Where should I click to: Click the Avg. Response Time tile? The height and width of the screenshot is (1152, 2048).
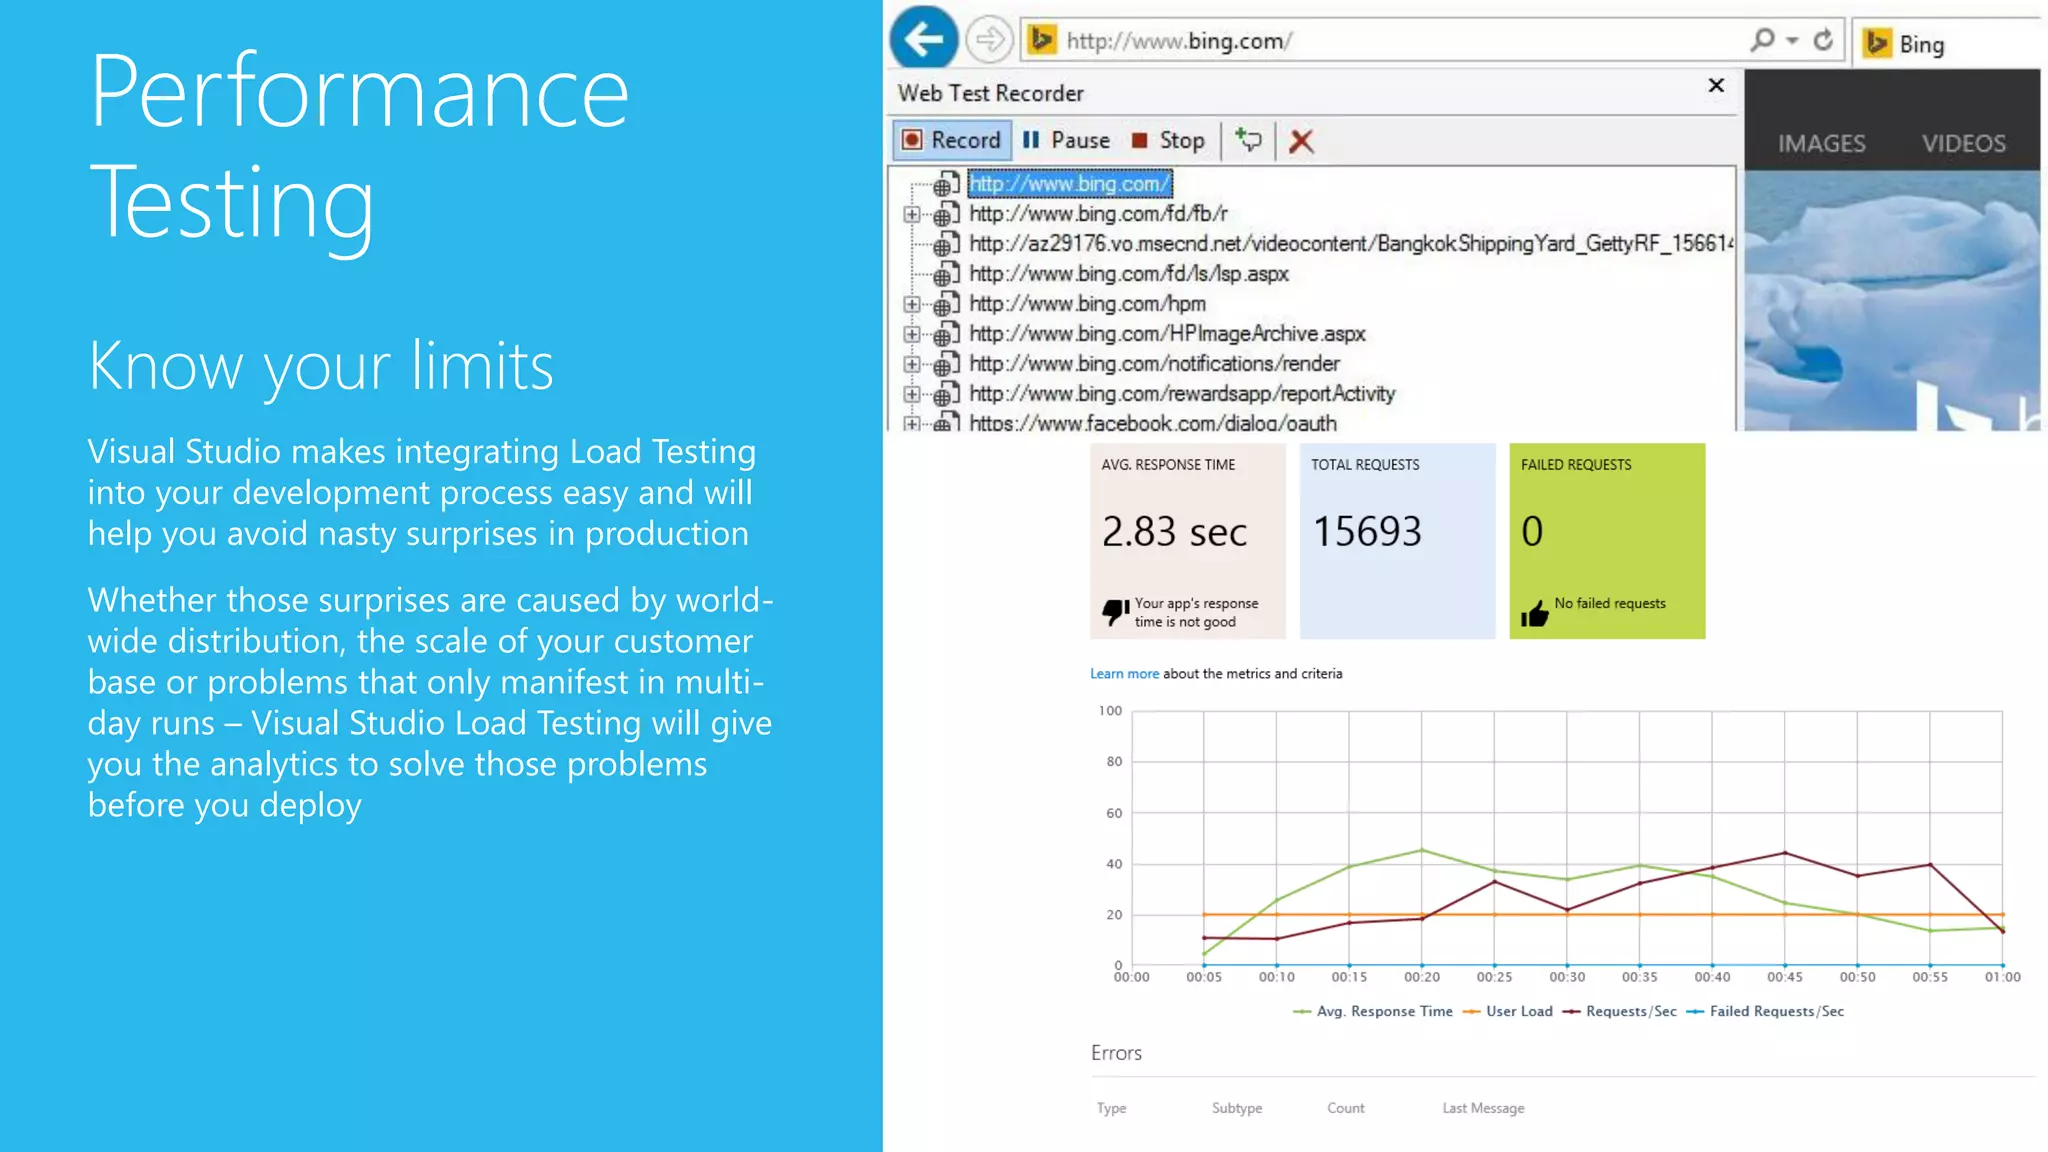[1187, 541]
